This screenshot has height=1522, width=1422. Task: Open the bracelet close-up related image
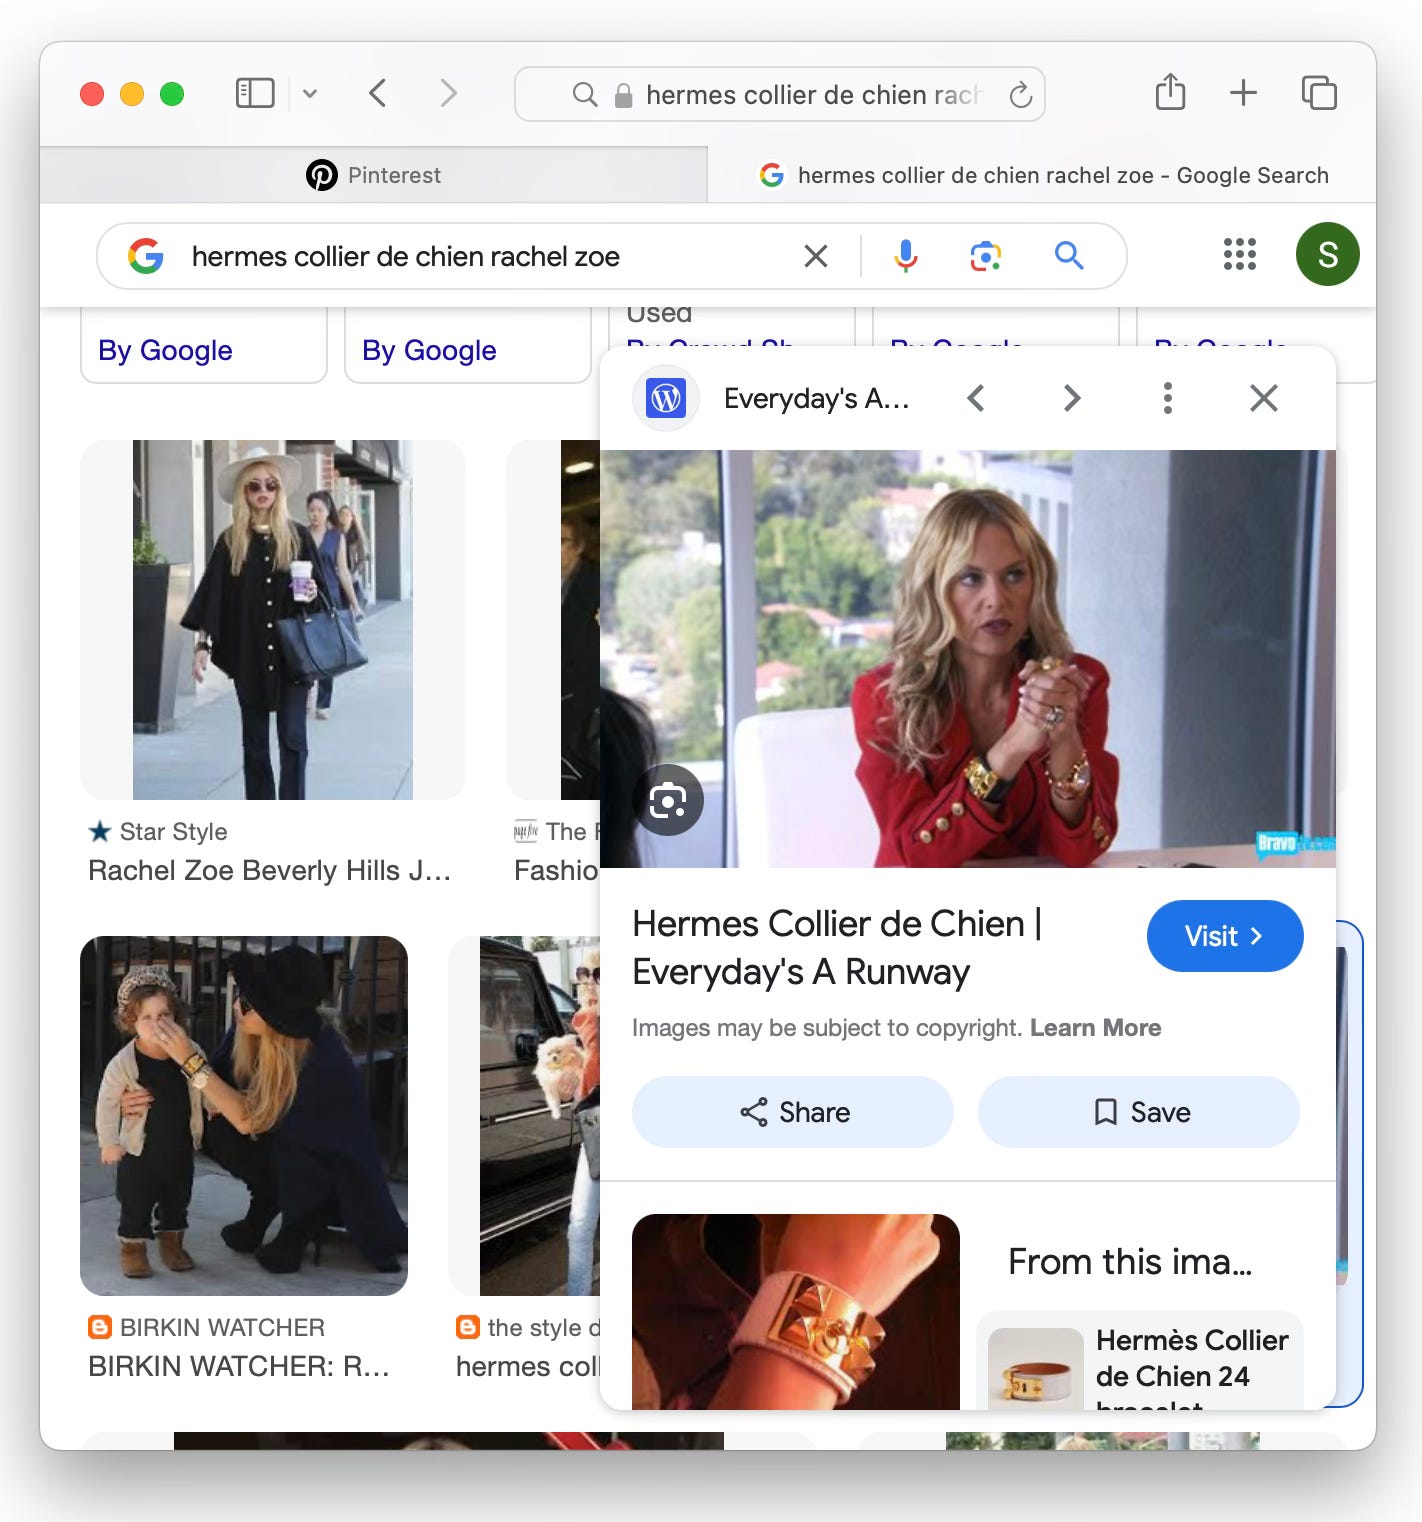(x=796, y=1312)
